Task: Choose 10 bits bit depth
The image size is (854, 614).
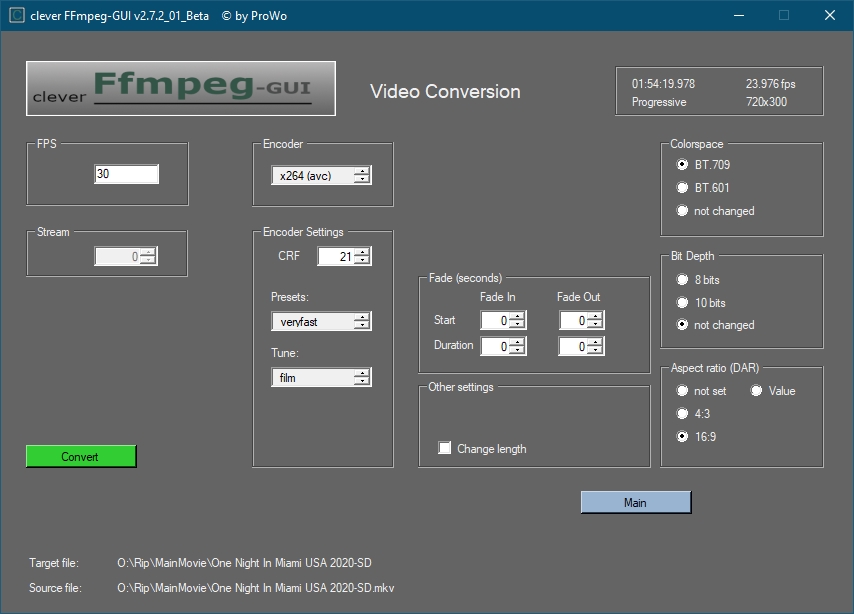Action: click(683, 303)
